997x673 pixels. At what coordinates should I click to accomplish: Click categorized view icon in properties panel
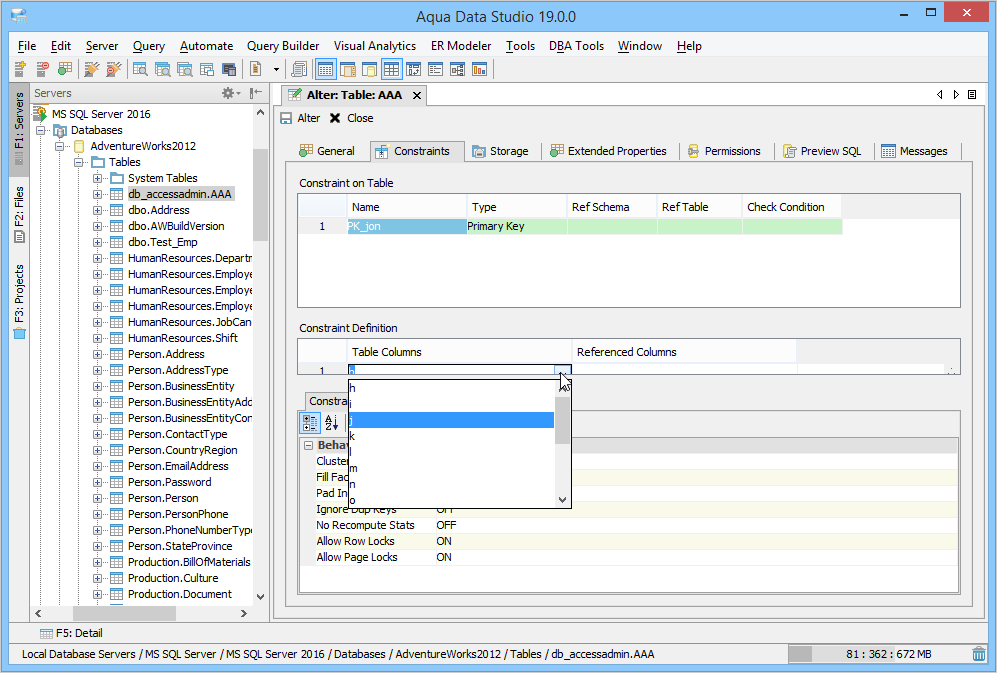[310, 423]
